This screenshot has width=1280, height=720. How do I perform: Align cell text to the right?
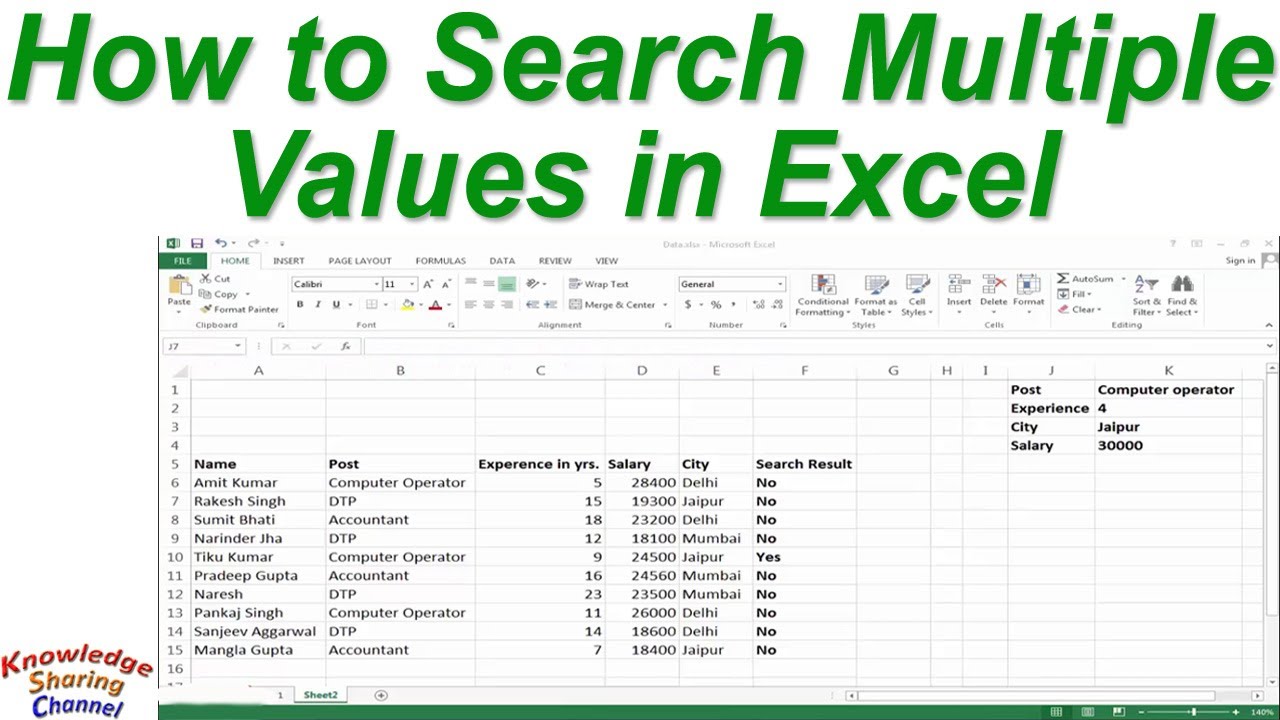coord(507,305)
